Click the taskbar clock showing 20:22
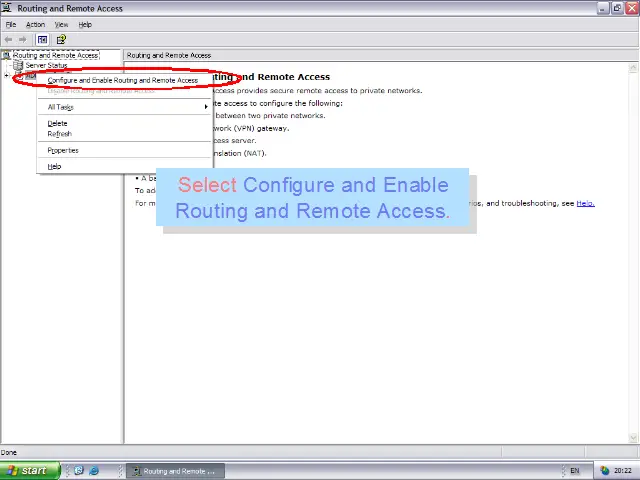This screenshot has width=640, height=480. [x=622, y=471]
